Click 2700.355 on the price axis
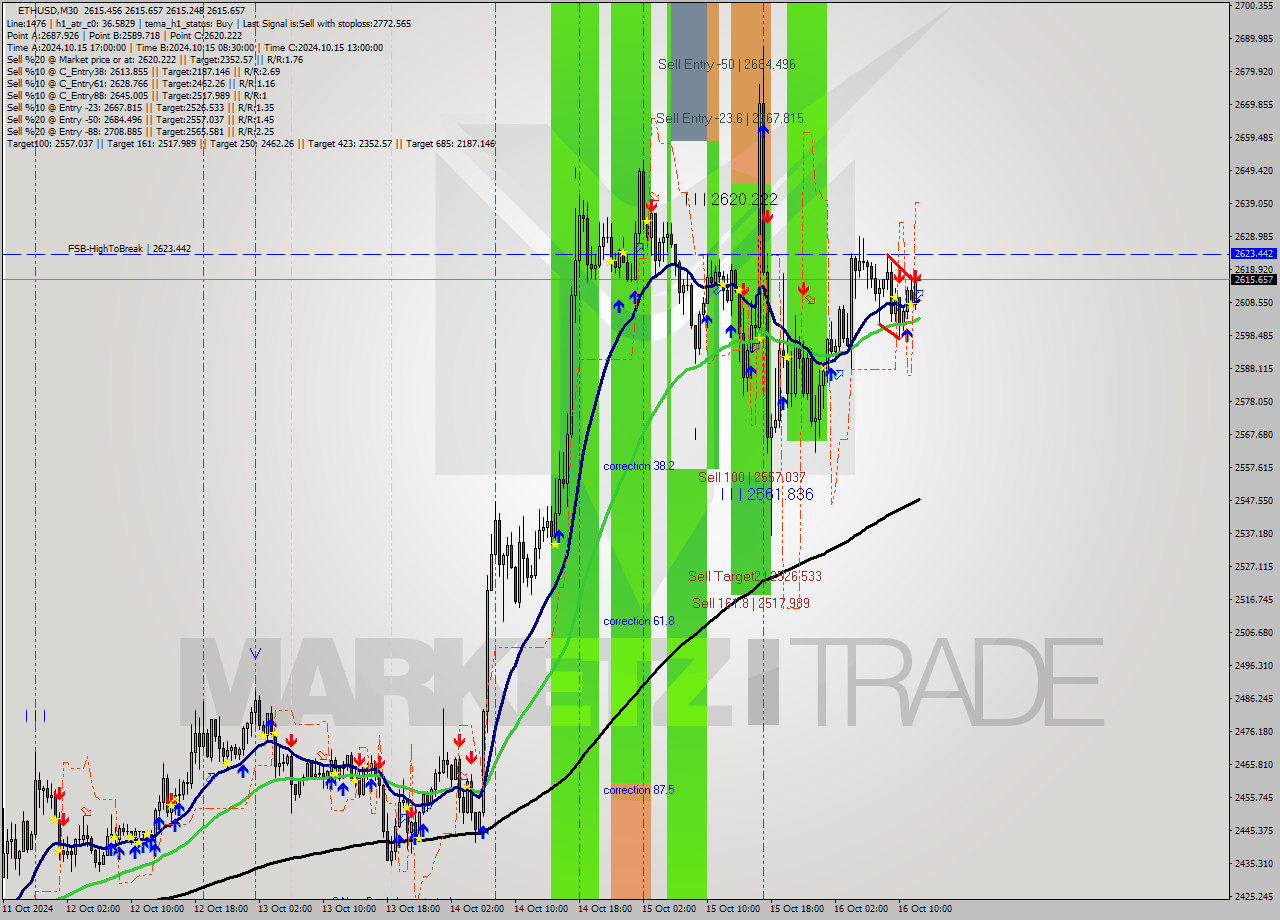 pyautogui.click(x=1254, y=6)
